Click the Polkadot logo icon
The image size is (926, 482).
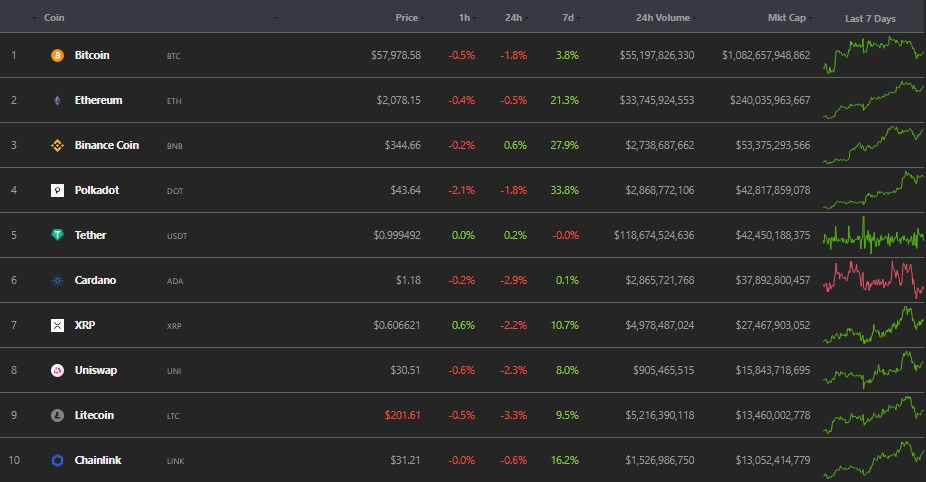coord(57,190)
